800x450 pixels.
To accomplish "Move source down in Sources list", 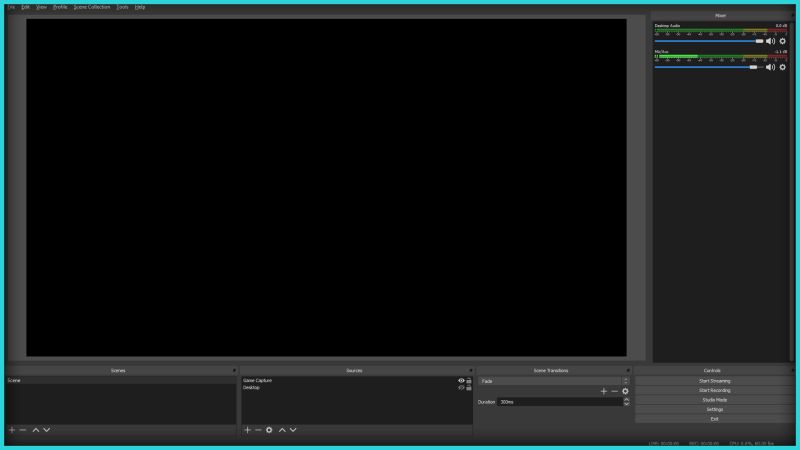I will point(293,430).
